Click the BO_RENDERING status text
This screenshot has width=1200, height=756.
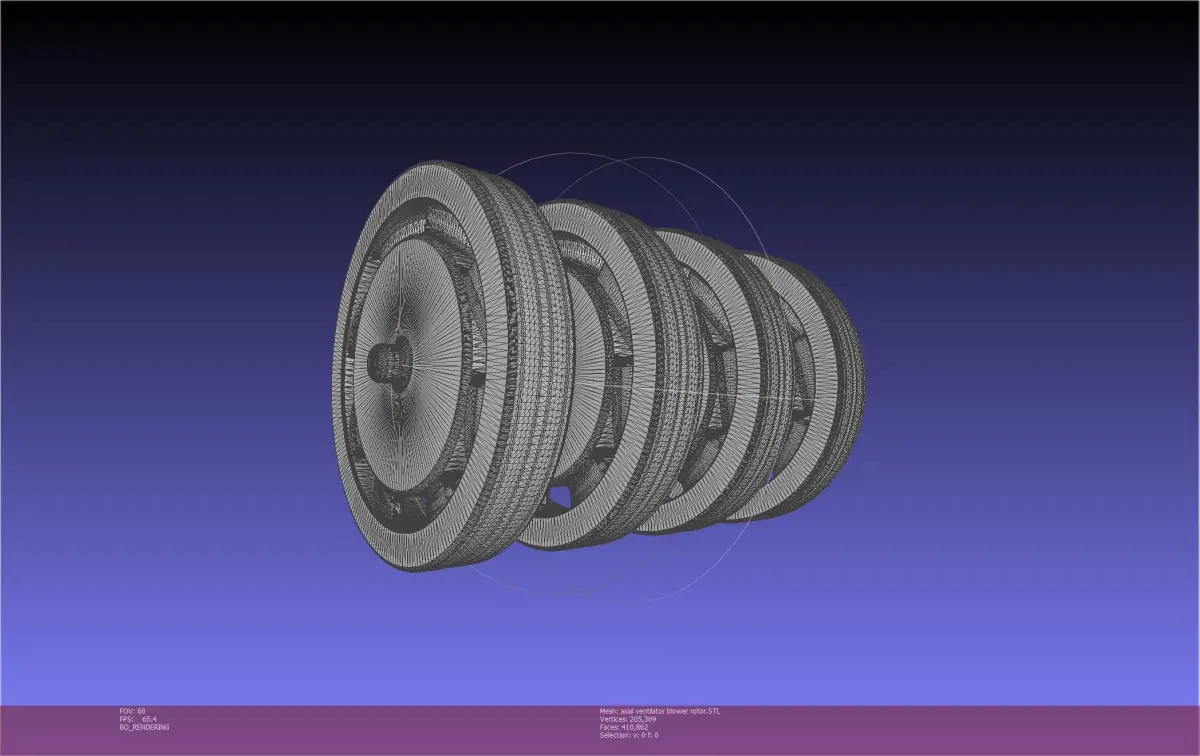tap(144, 727)
